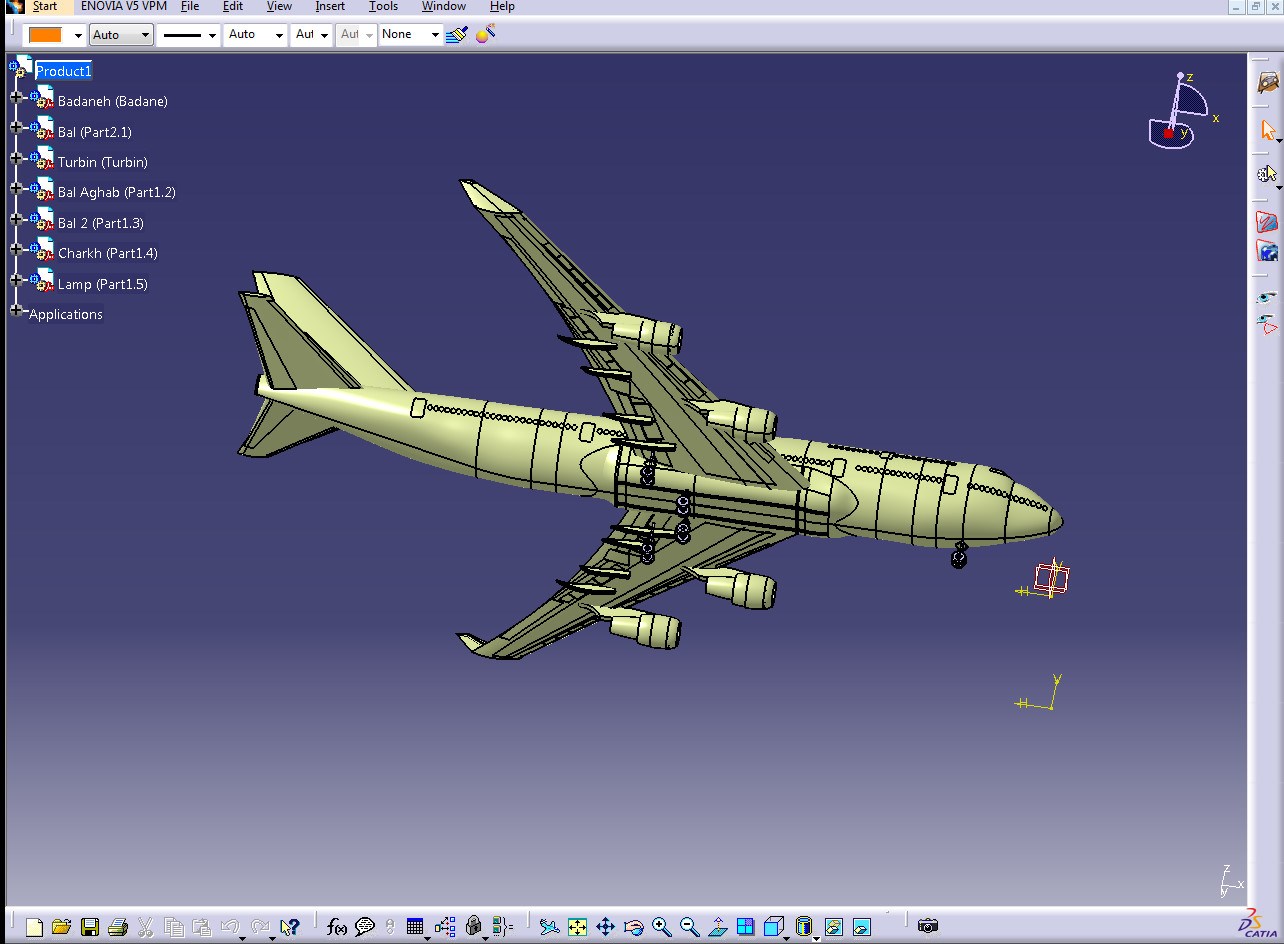Select the Pan four-arrow icon
Viewport: 1284px width, 944px height.
click(x=605, y=927)
